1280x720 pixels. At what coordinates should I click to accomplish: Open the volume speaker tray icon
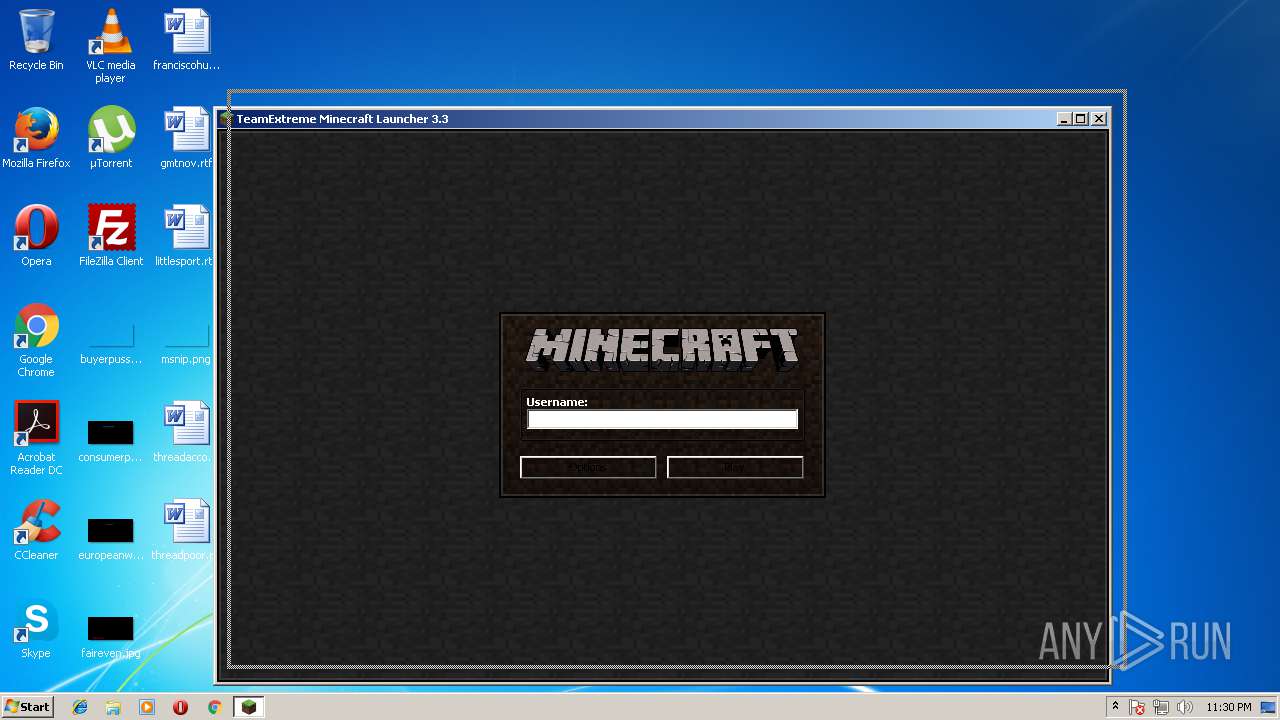coord(1185,707)
